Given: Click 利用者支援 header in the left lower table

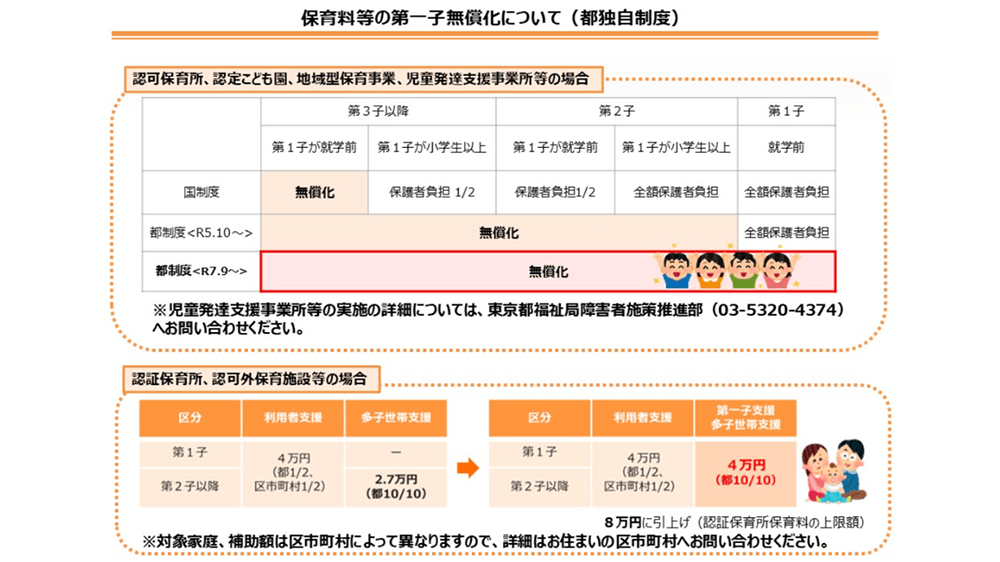Looking at the screenshot, I should (x=293, y=418).
